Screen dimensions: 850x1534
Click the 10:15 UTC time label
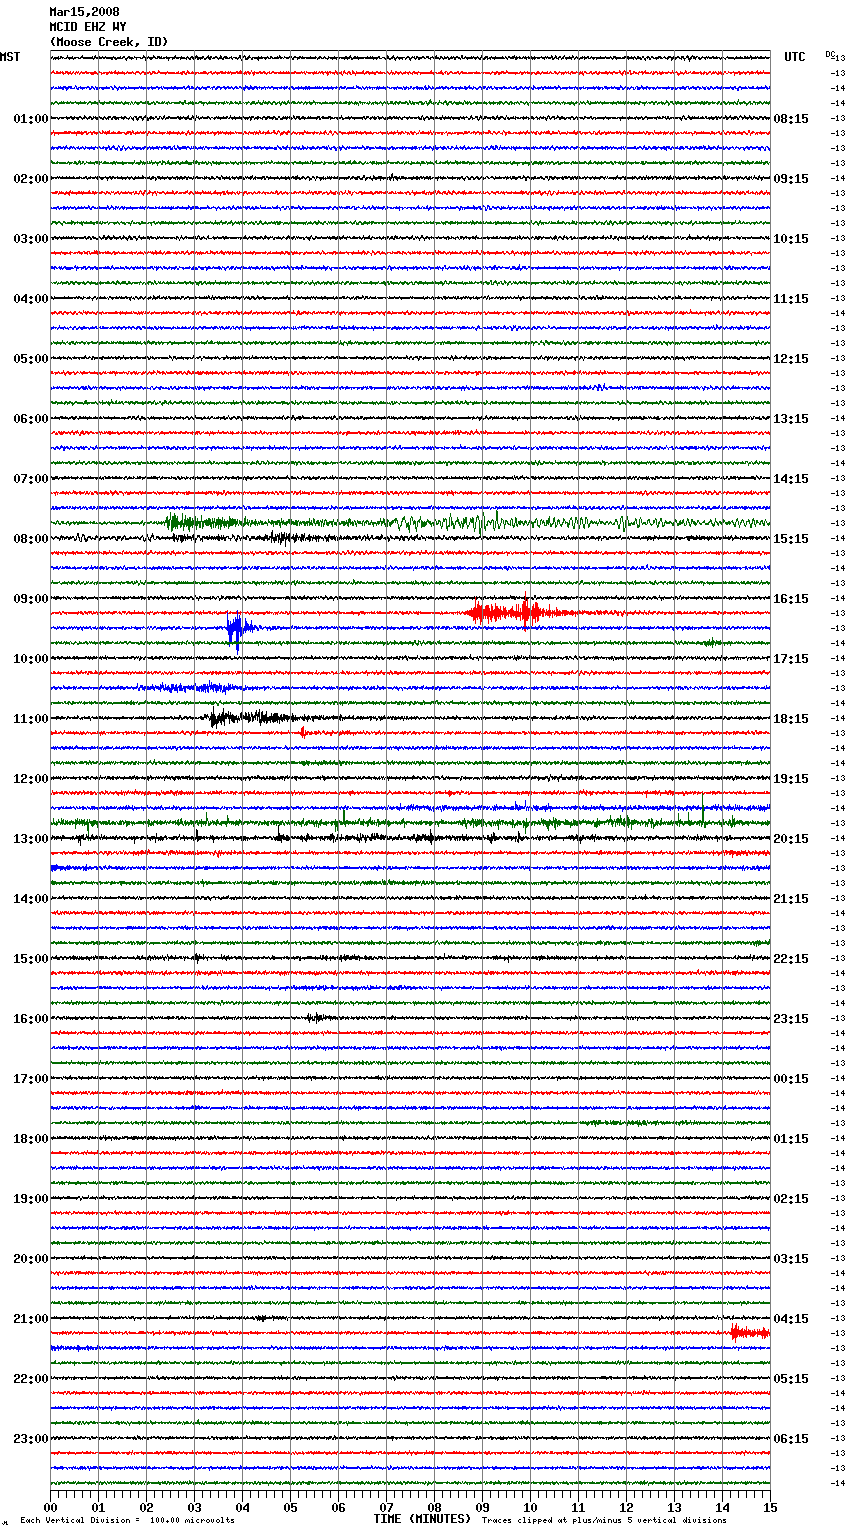pyautogui.click(x=791, y=239)
